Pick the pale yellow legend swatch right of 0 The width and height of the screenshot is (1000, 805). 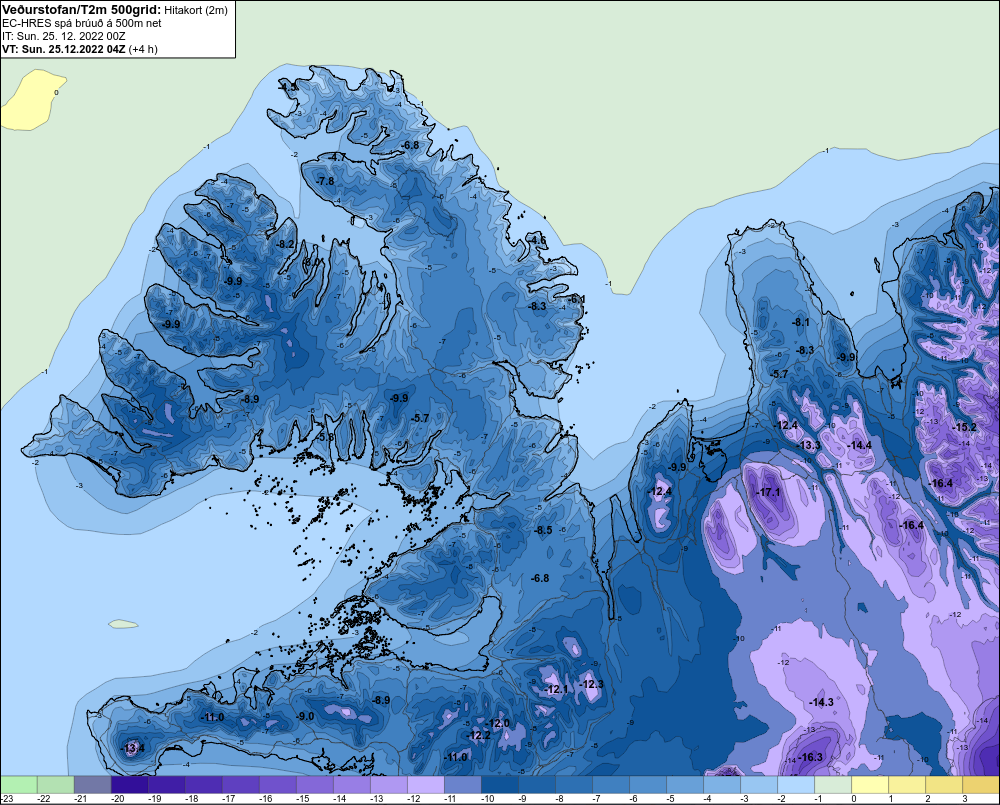pos(870,785)
